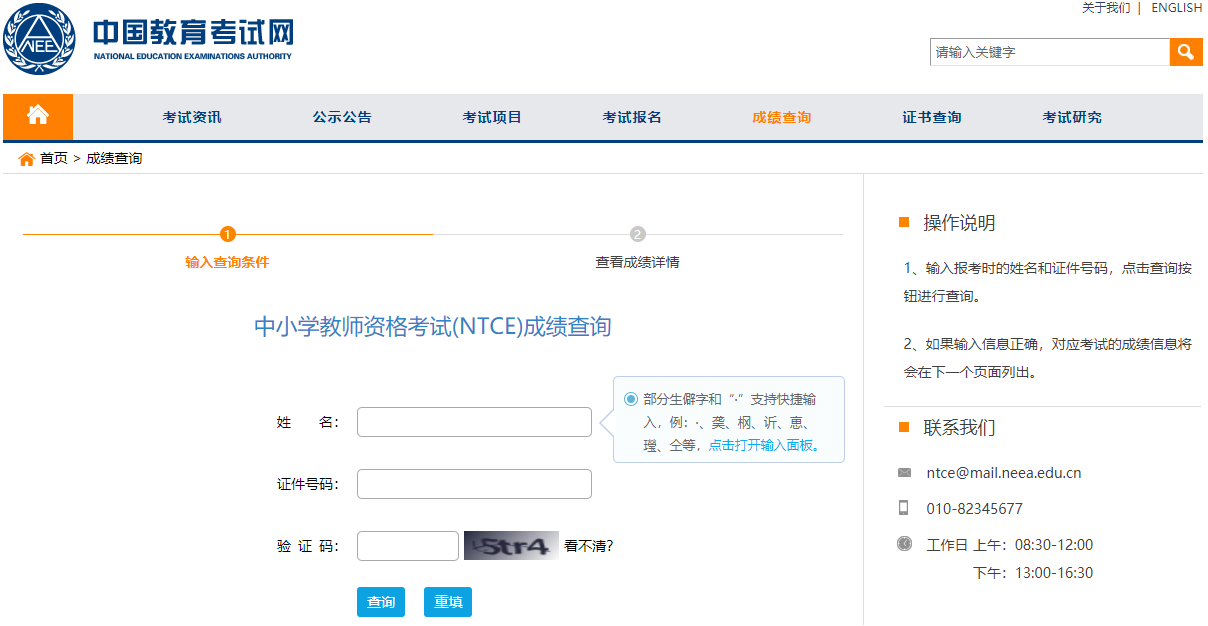Click the small house icon in breadcrumb
This screenshot has height=626, width=1208.
tap(27, 159)
